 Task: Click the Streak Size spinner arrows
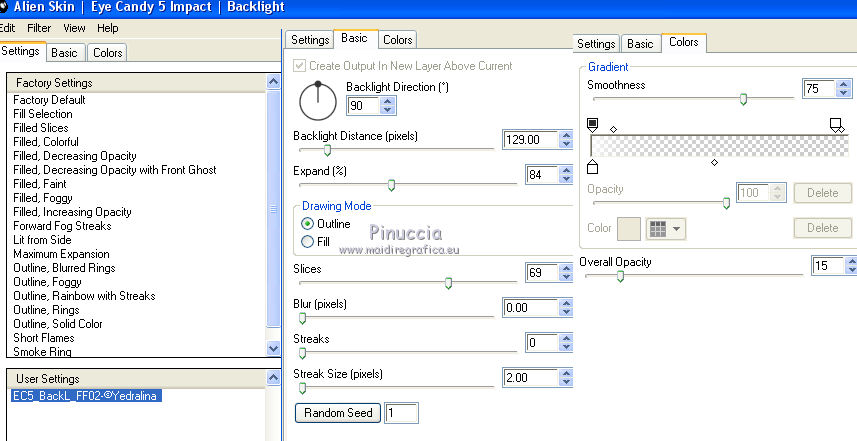[x=566, y=378]
